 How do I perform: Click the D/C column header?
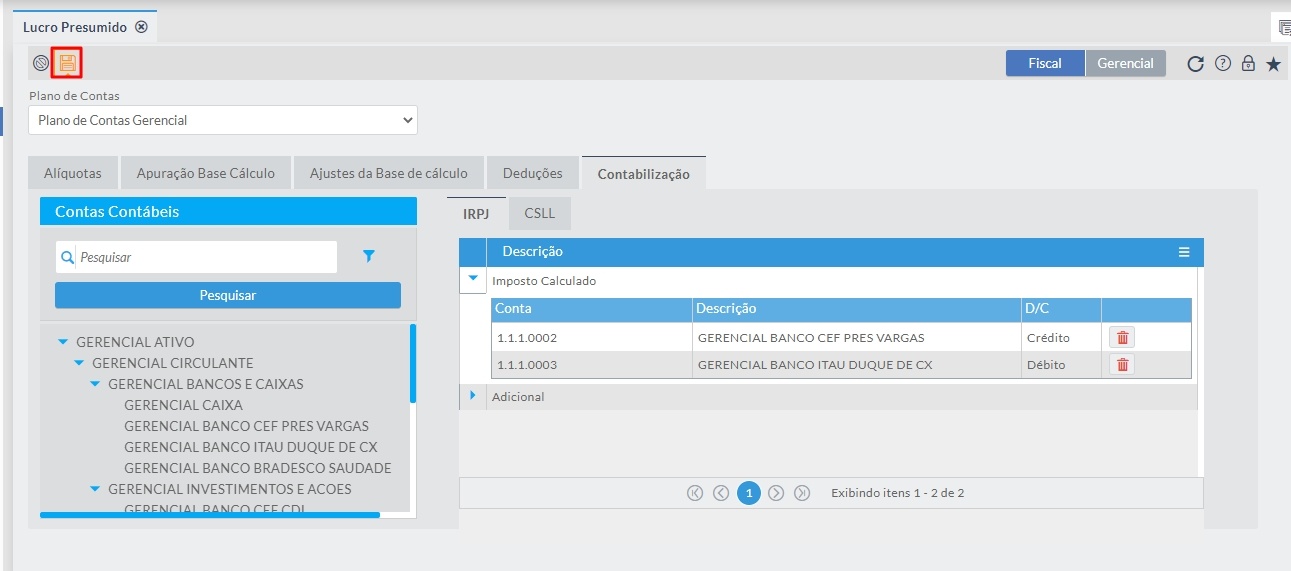pos(1061,308)
